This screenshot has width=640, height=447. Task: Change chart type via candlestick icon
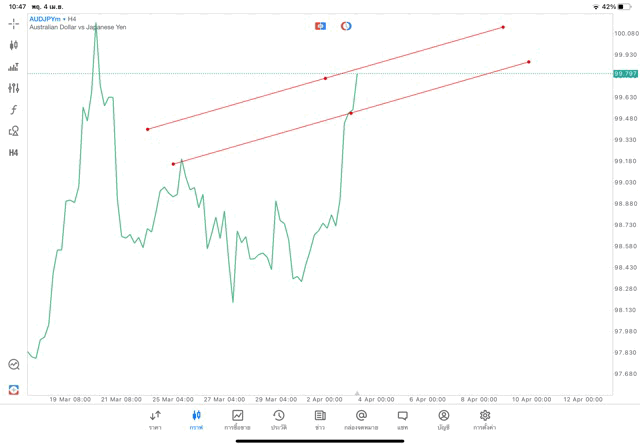pyautogui.click(x=14, y=45)
